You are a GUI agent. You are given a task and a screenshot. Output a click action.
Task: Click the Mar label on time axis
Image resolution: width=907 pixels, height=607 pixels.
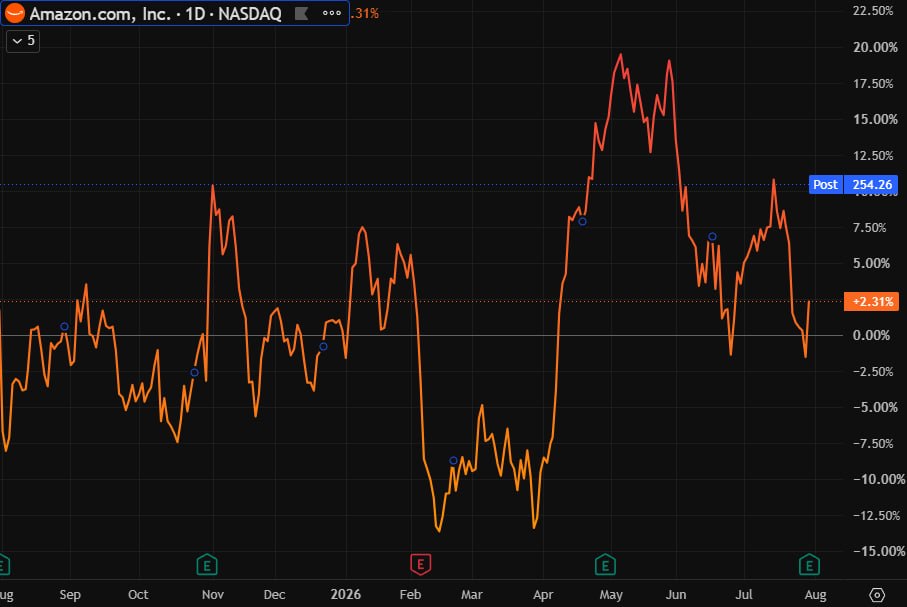(x=471, y=595)
